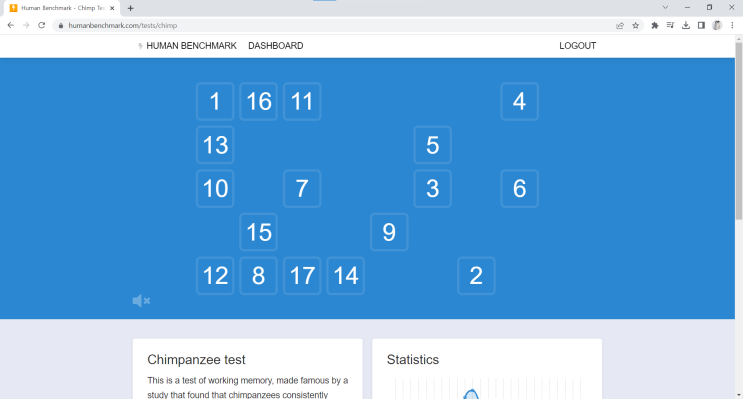Click the lightning bolt logo icon

coord(140,46)
